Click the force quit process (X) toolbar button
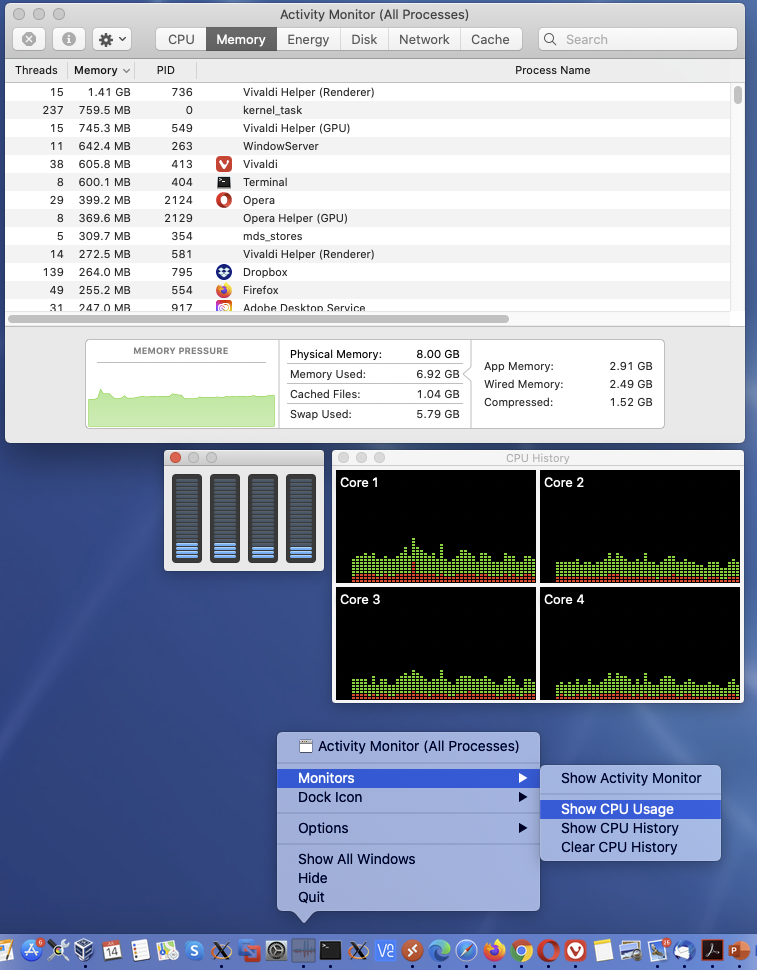 pyautogui.click(x=29, y=39)
